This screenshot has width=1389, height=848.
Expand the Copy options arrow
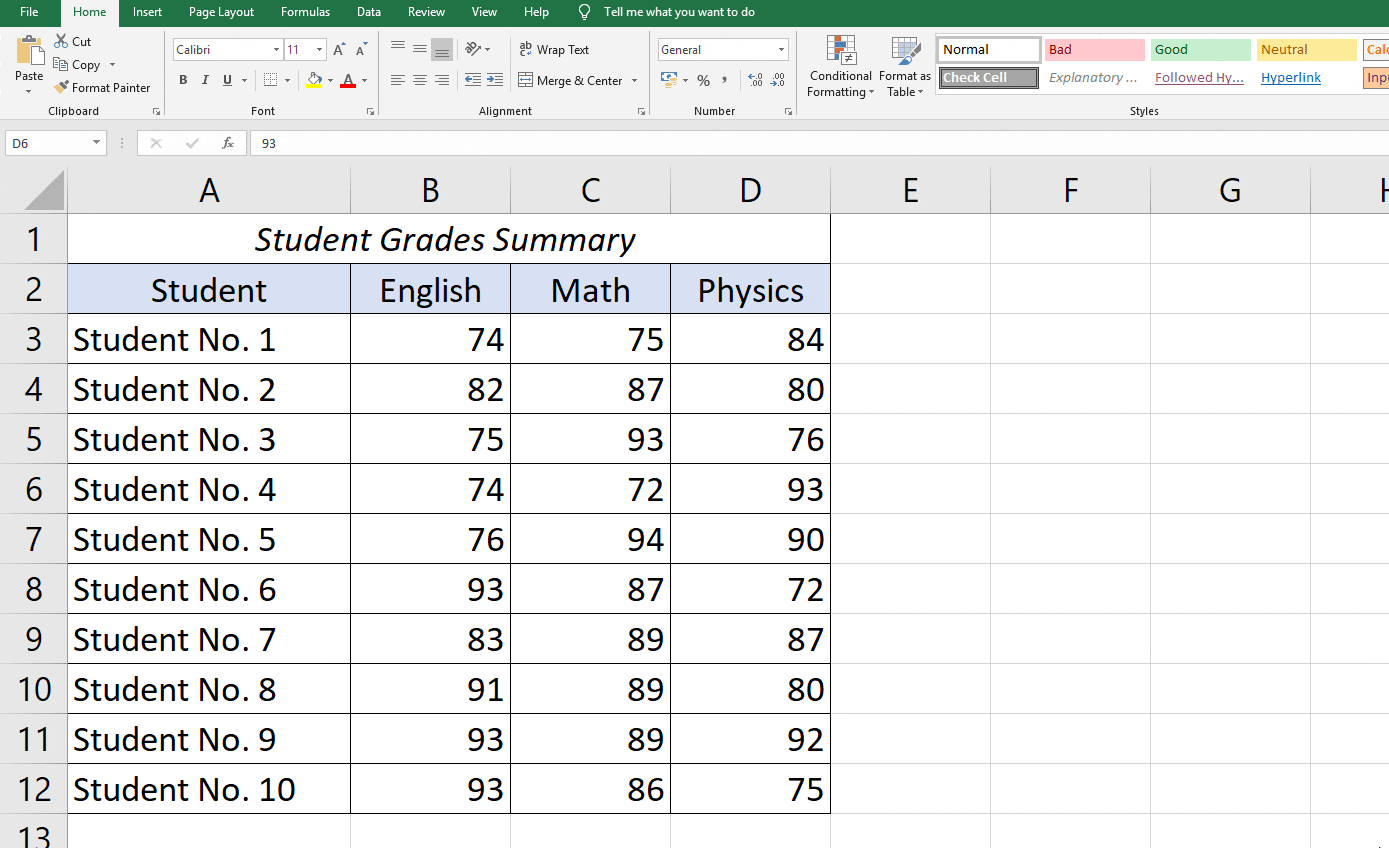(112, 65)
